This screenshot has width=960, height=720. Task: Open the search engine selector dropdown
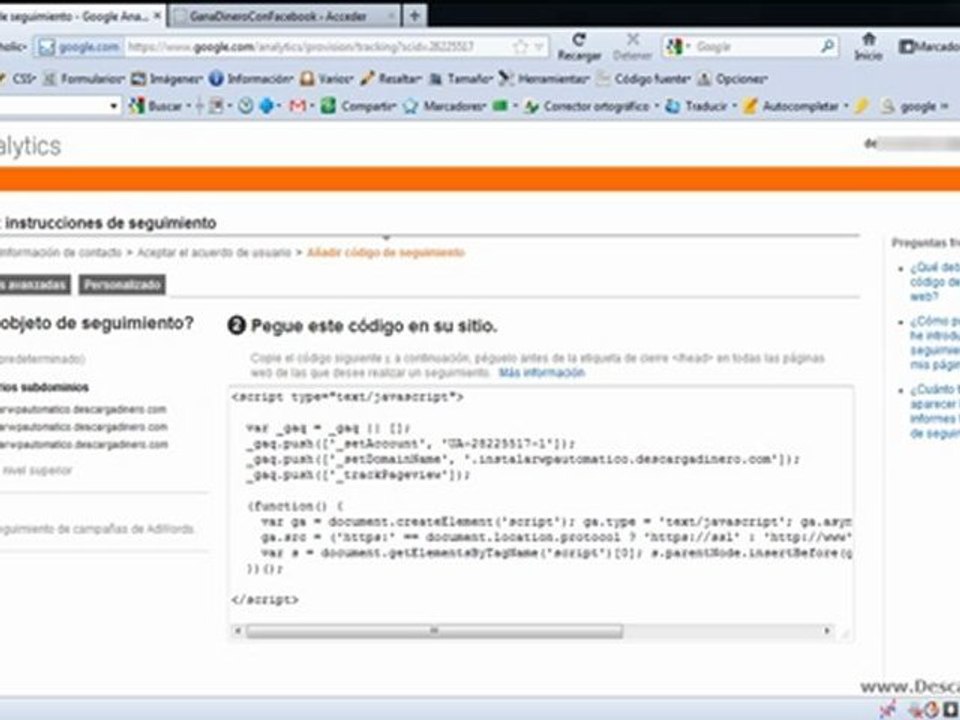(x=678, y=47)
